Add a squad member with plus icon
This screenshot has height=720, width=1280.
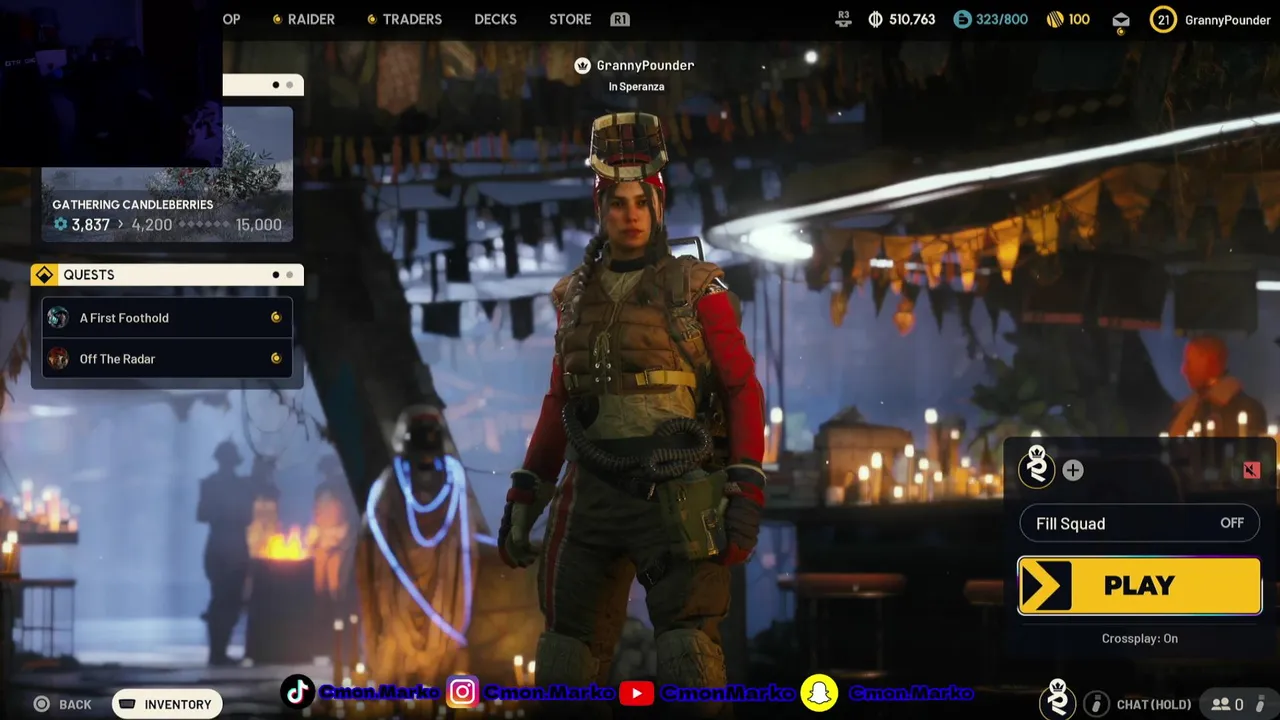coord(1073,470)
